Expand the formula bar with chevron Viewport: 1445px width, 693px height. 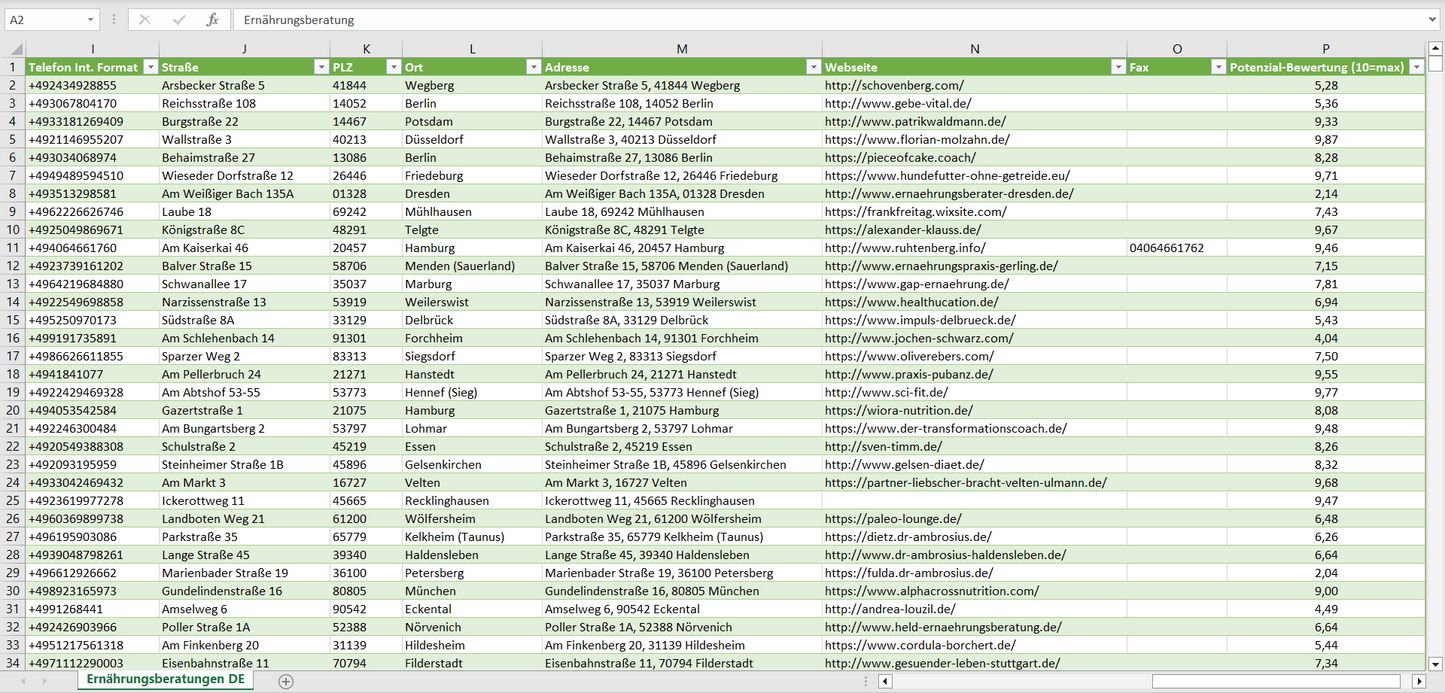pyautogui.click(x=1434, y=20)
